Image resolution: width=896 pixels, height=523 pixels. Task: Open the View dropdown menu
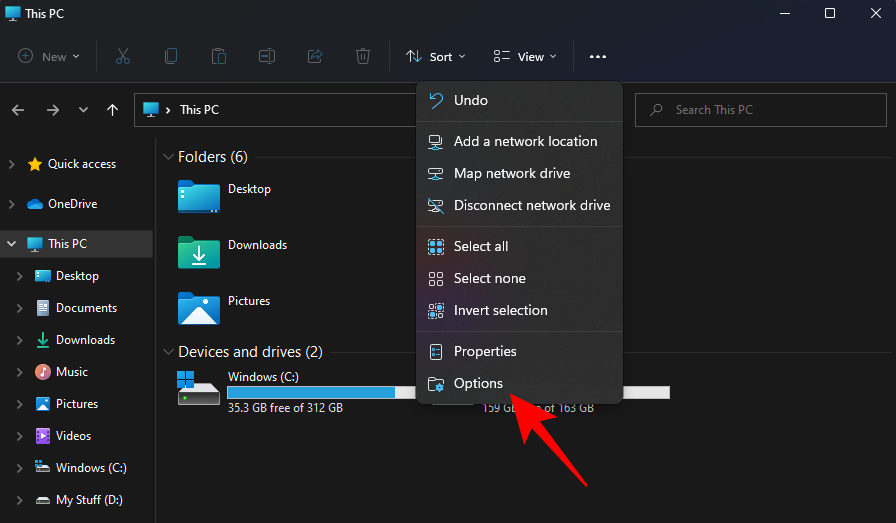(x=526, y=57)
